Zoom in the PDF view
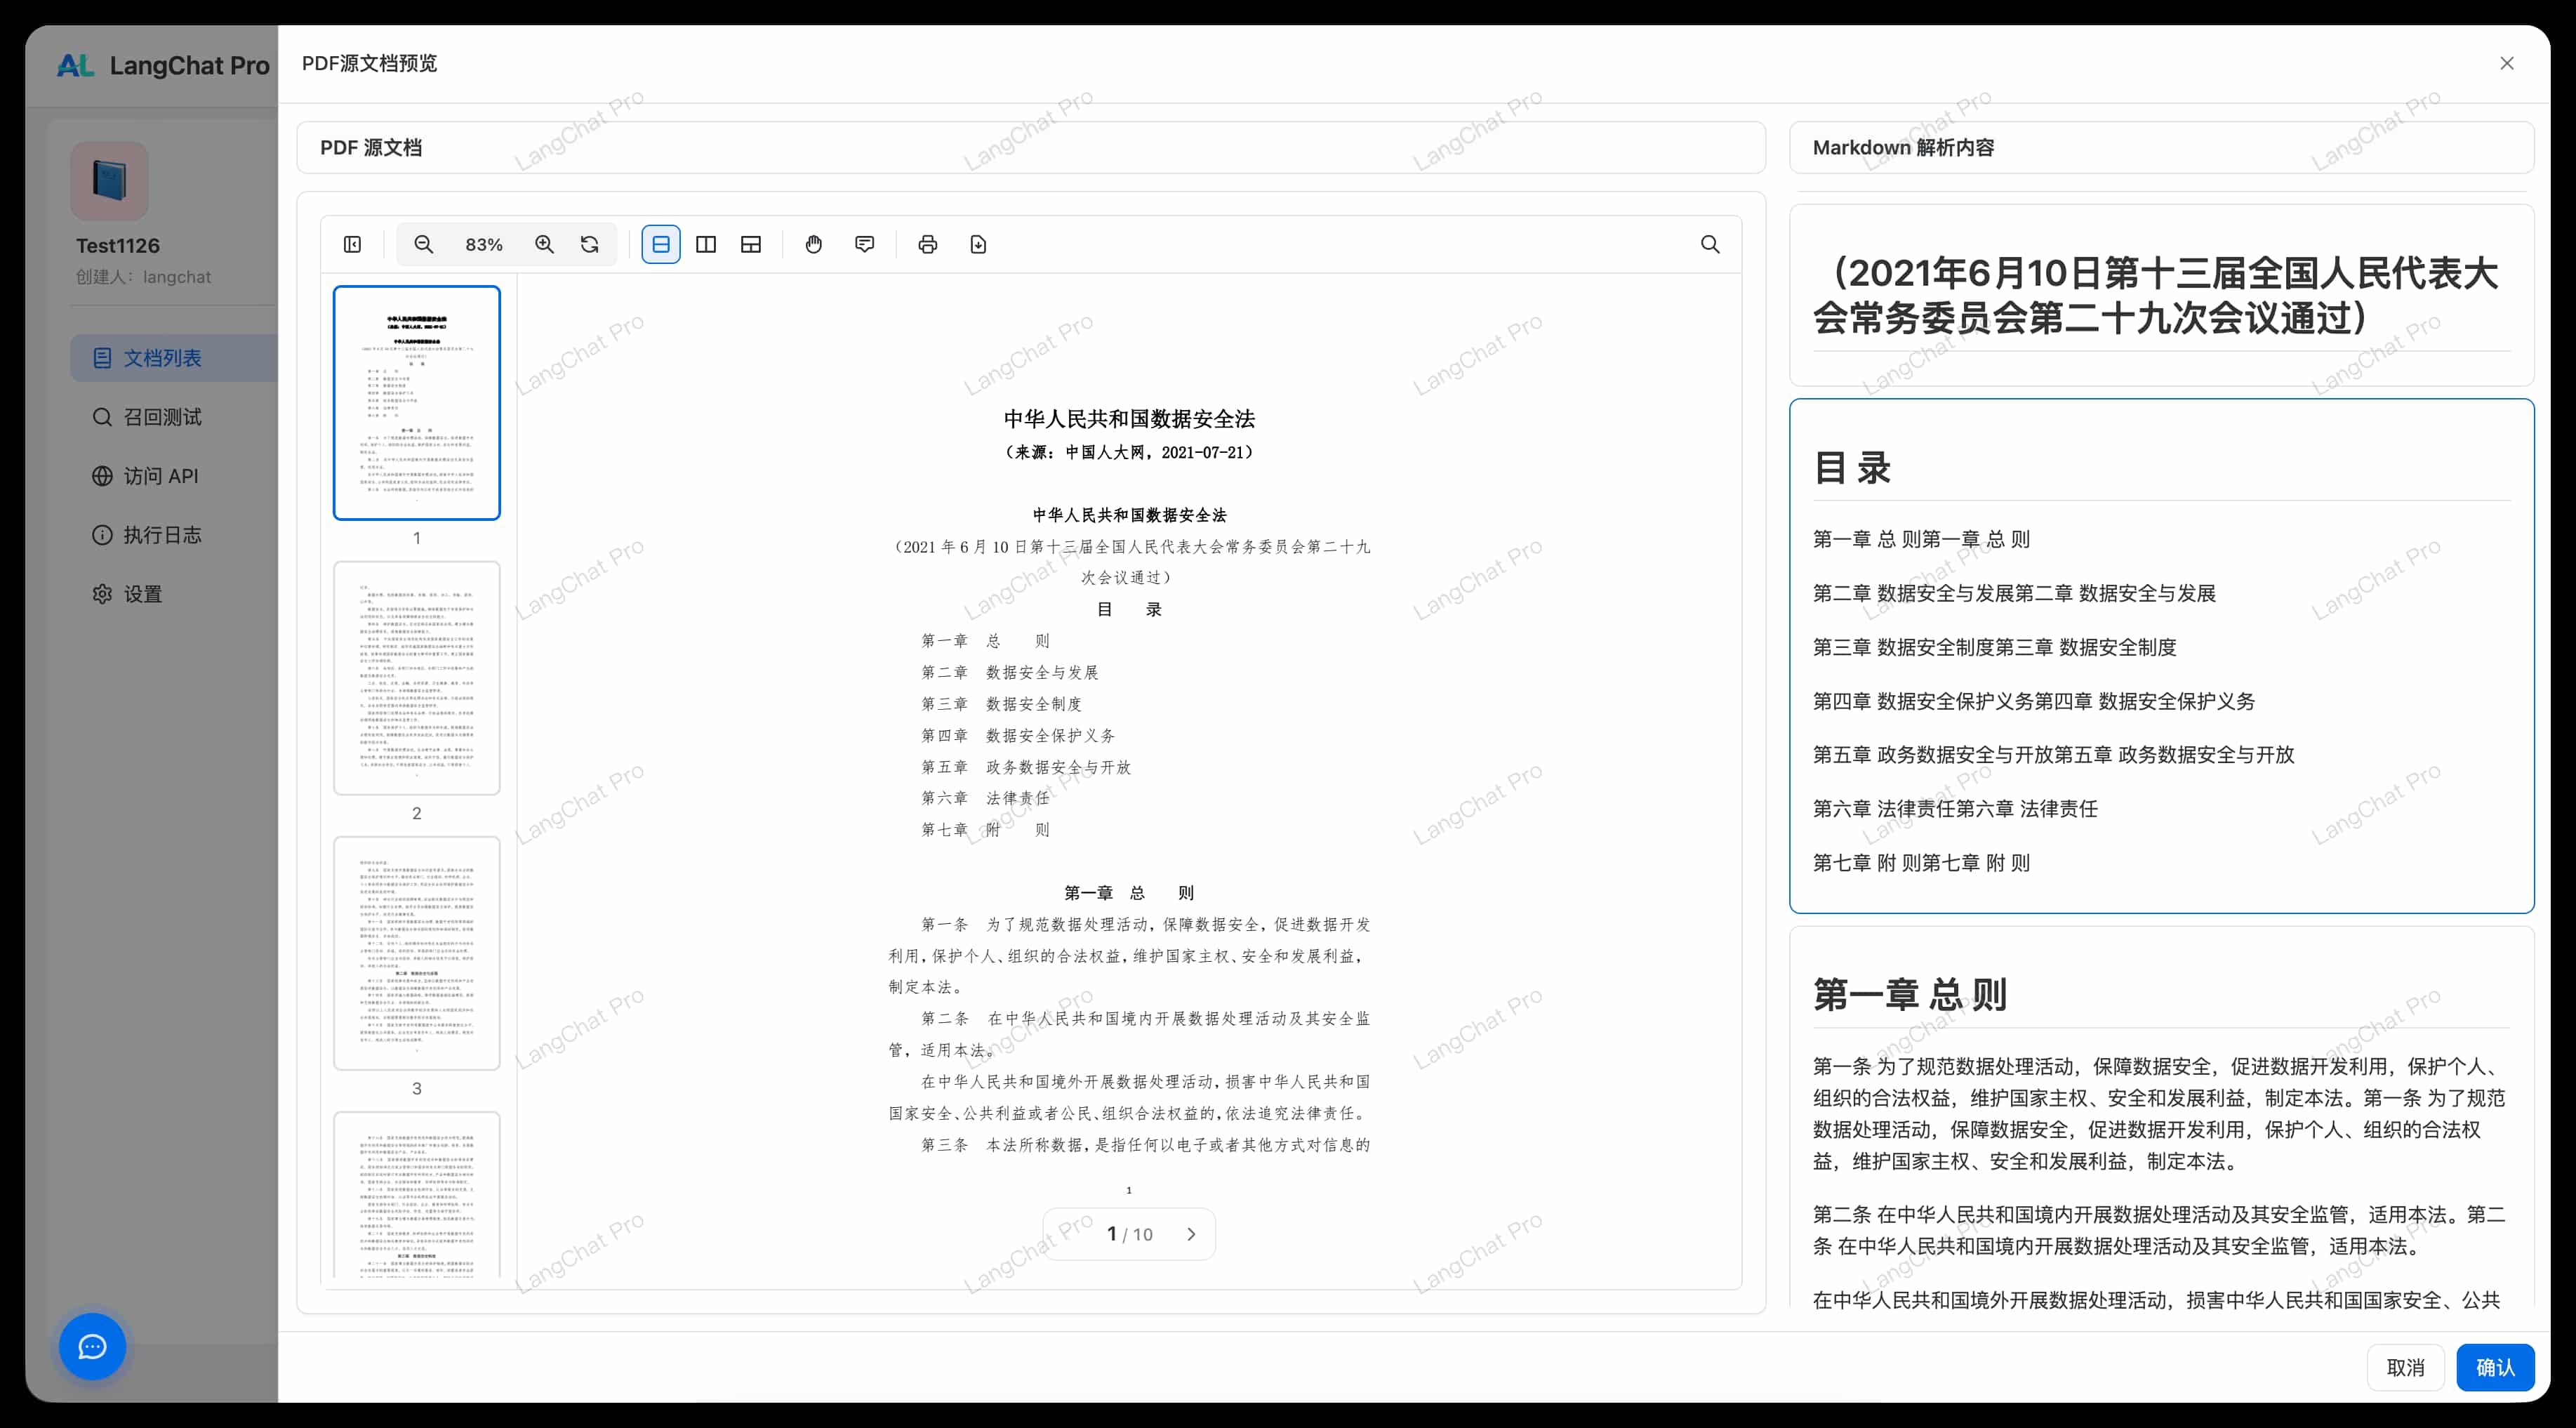Viewport: 2576px width, 1428px height. click(x=544, y=244)
